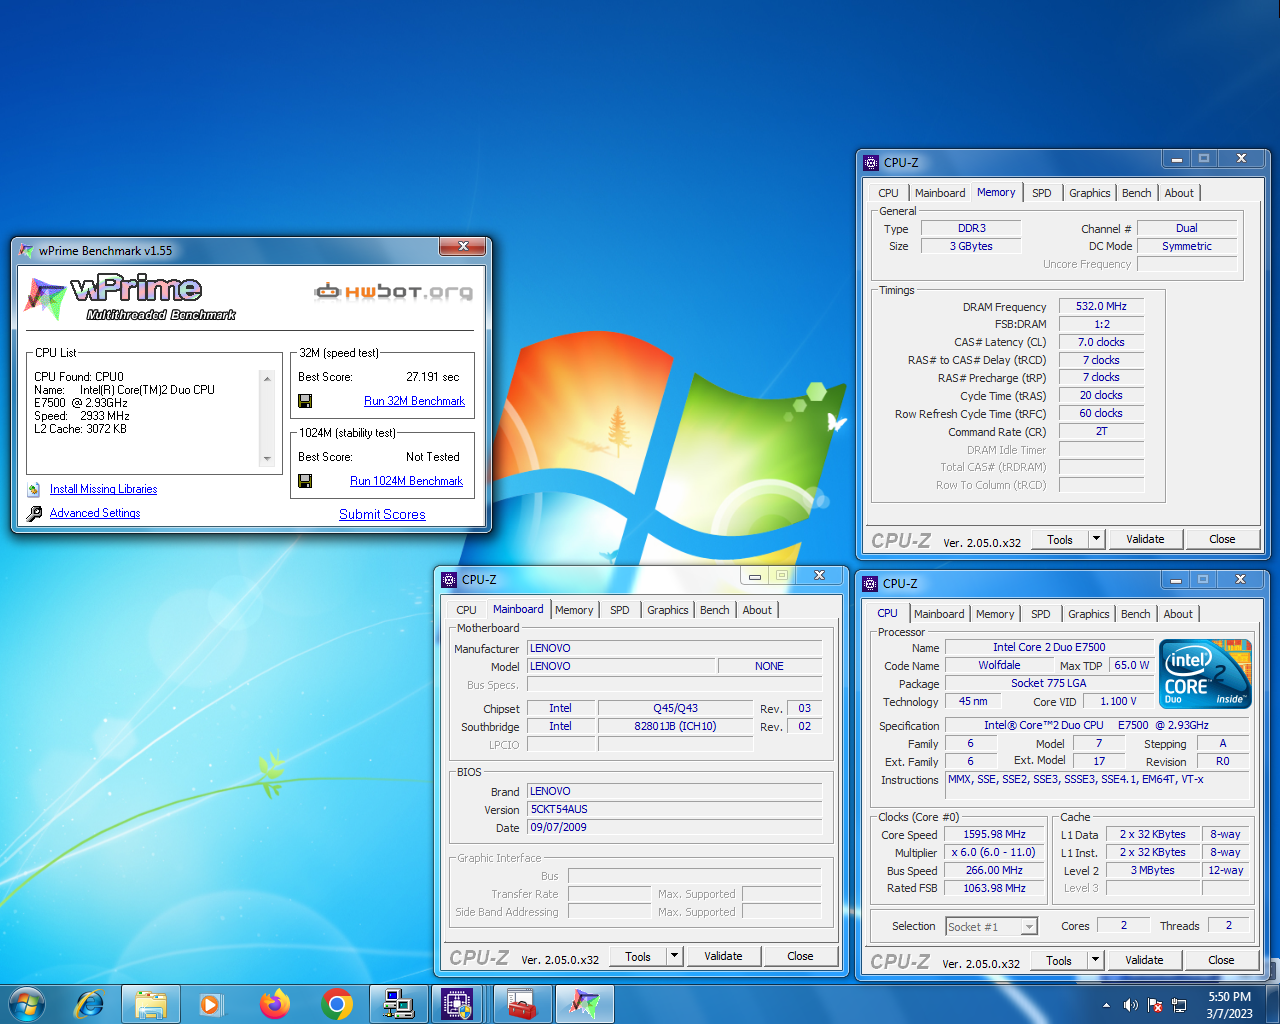
Task: Click the BIOS version field 5CKT54AUS
Action: [x=675, y=809]
